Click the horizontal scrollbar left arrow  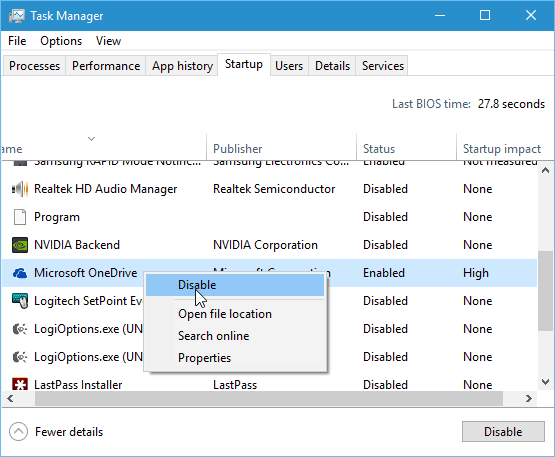point(10,399)
